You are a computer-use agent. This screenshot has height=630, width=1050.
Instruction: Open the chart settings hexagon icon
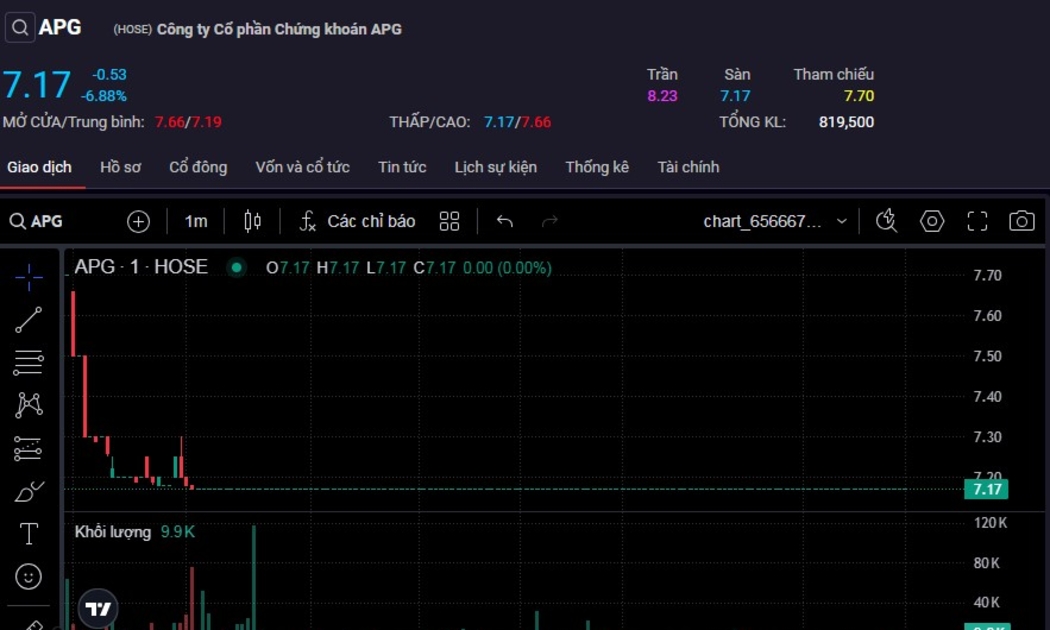[932, 221]
